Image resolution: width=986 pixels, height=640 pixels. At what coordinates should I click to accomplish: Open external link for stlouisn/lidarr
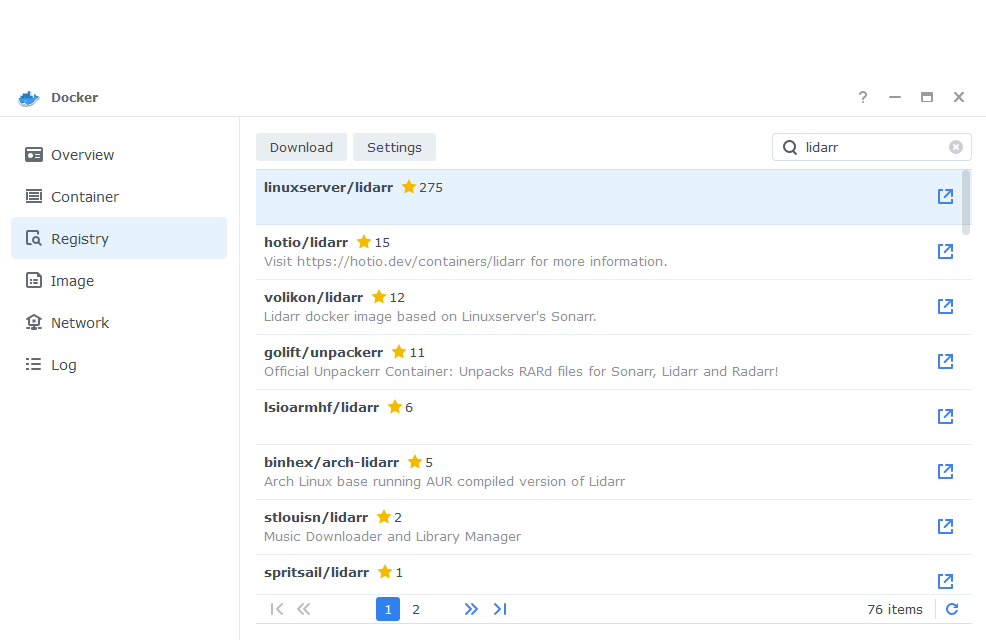945,526
